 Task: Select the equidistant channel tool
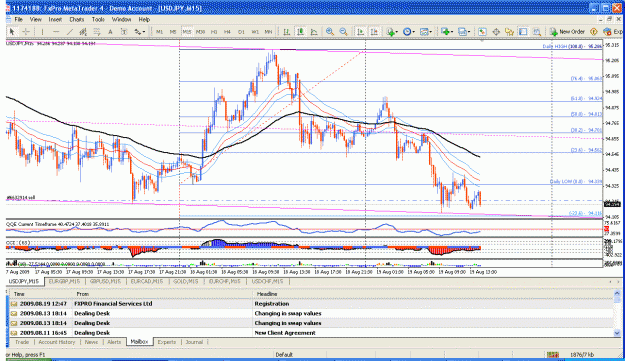(83, 31)
